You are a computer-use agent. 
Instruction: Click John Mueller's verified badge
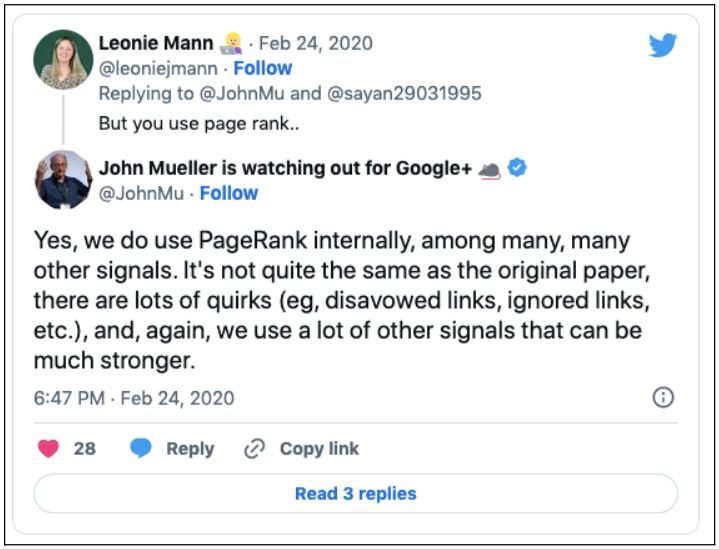(517, 167)
